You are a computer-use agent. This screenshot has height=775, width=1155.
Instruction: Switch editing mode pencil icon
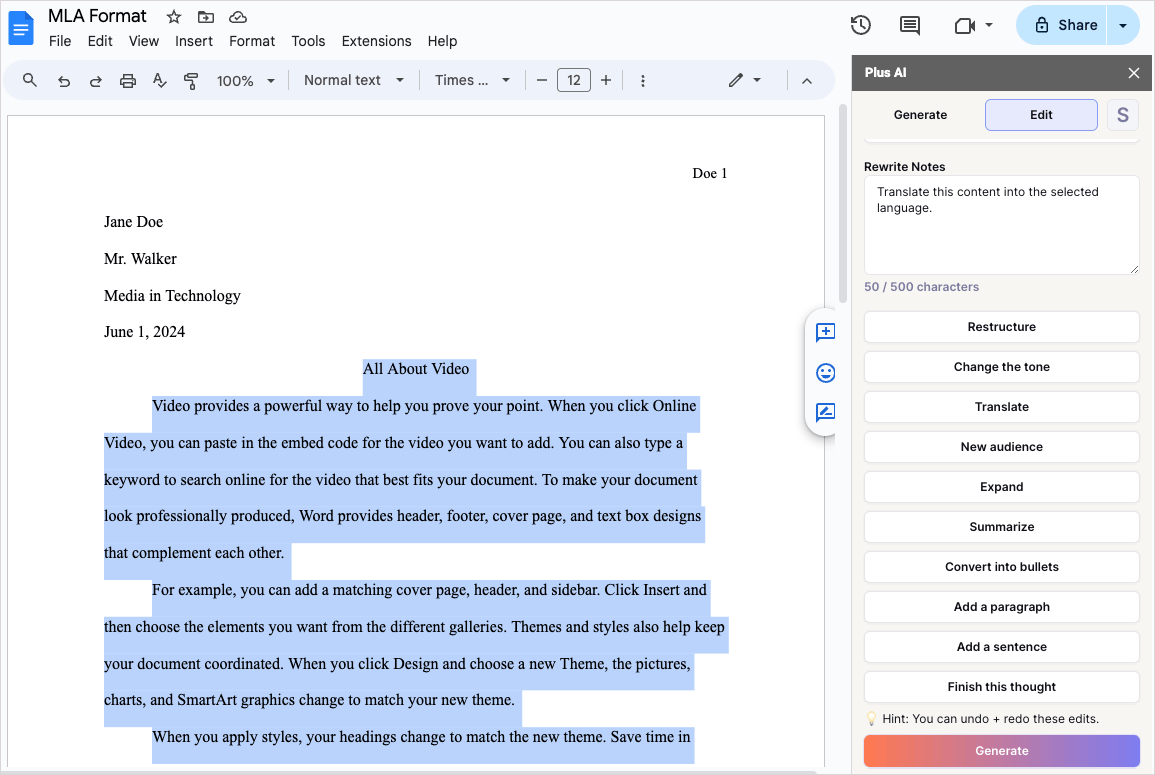[736, 80]
